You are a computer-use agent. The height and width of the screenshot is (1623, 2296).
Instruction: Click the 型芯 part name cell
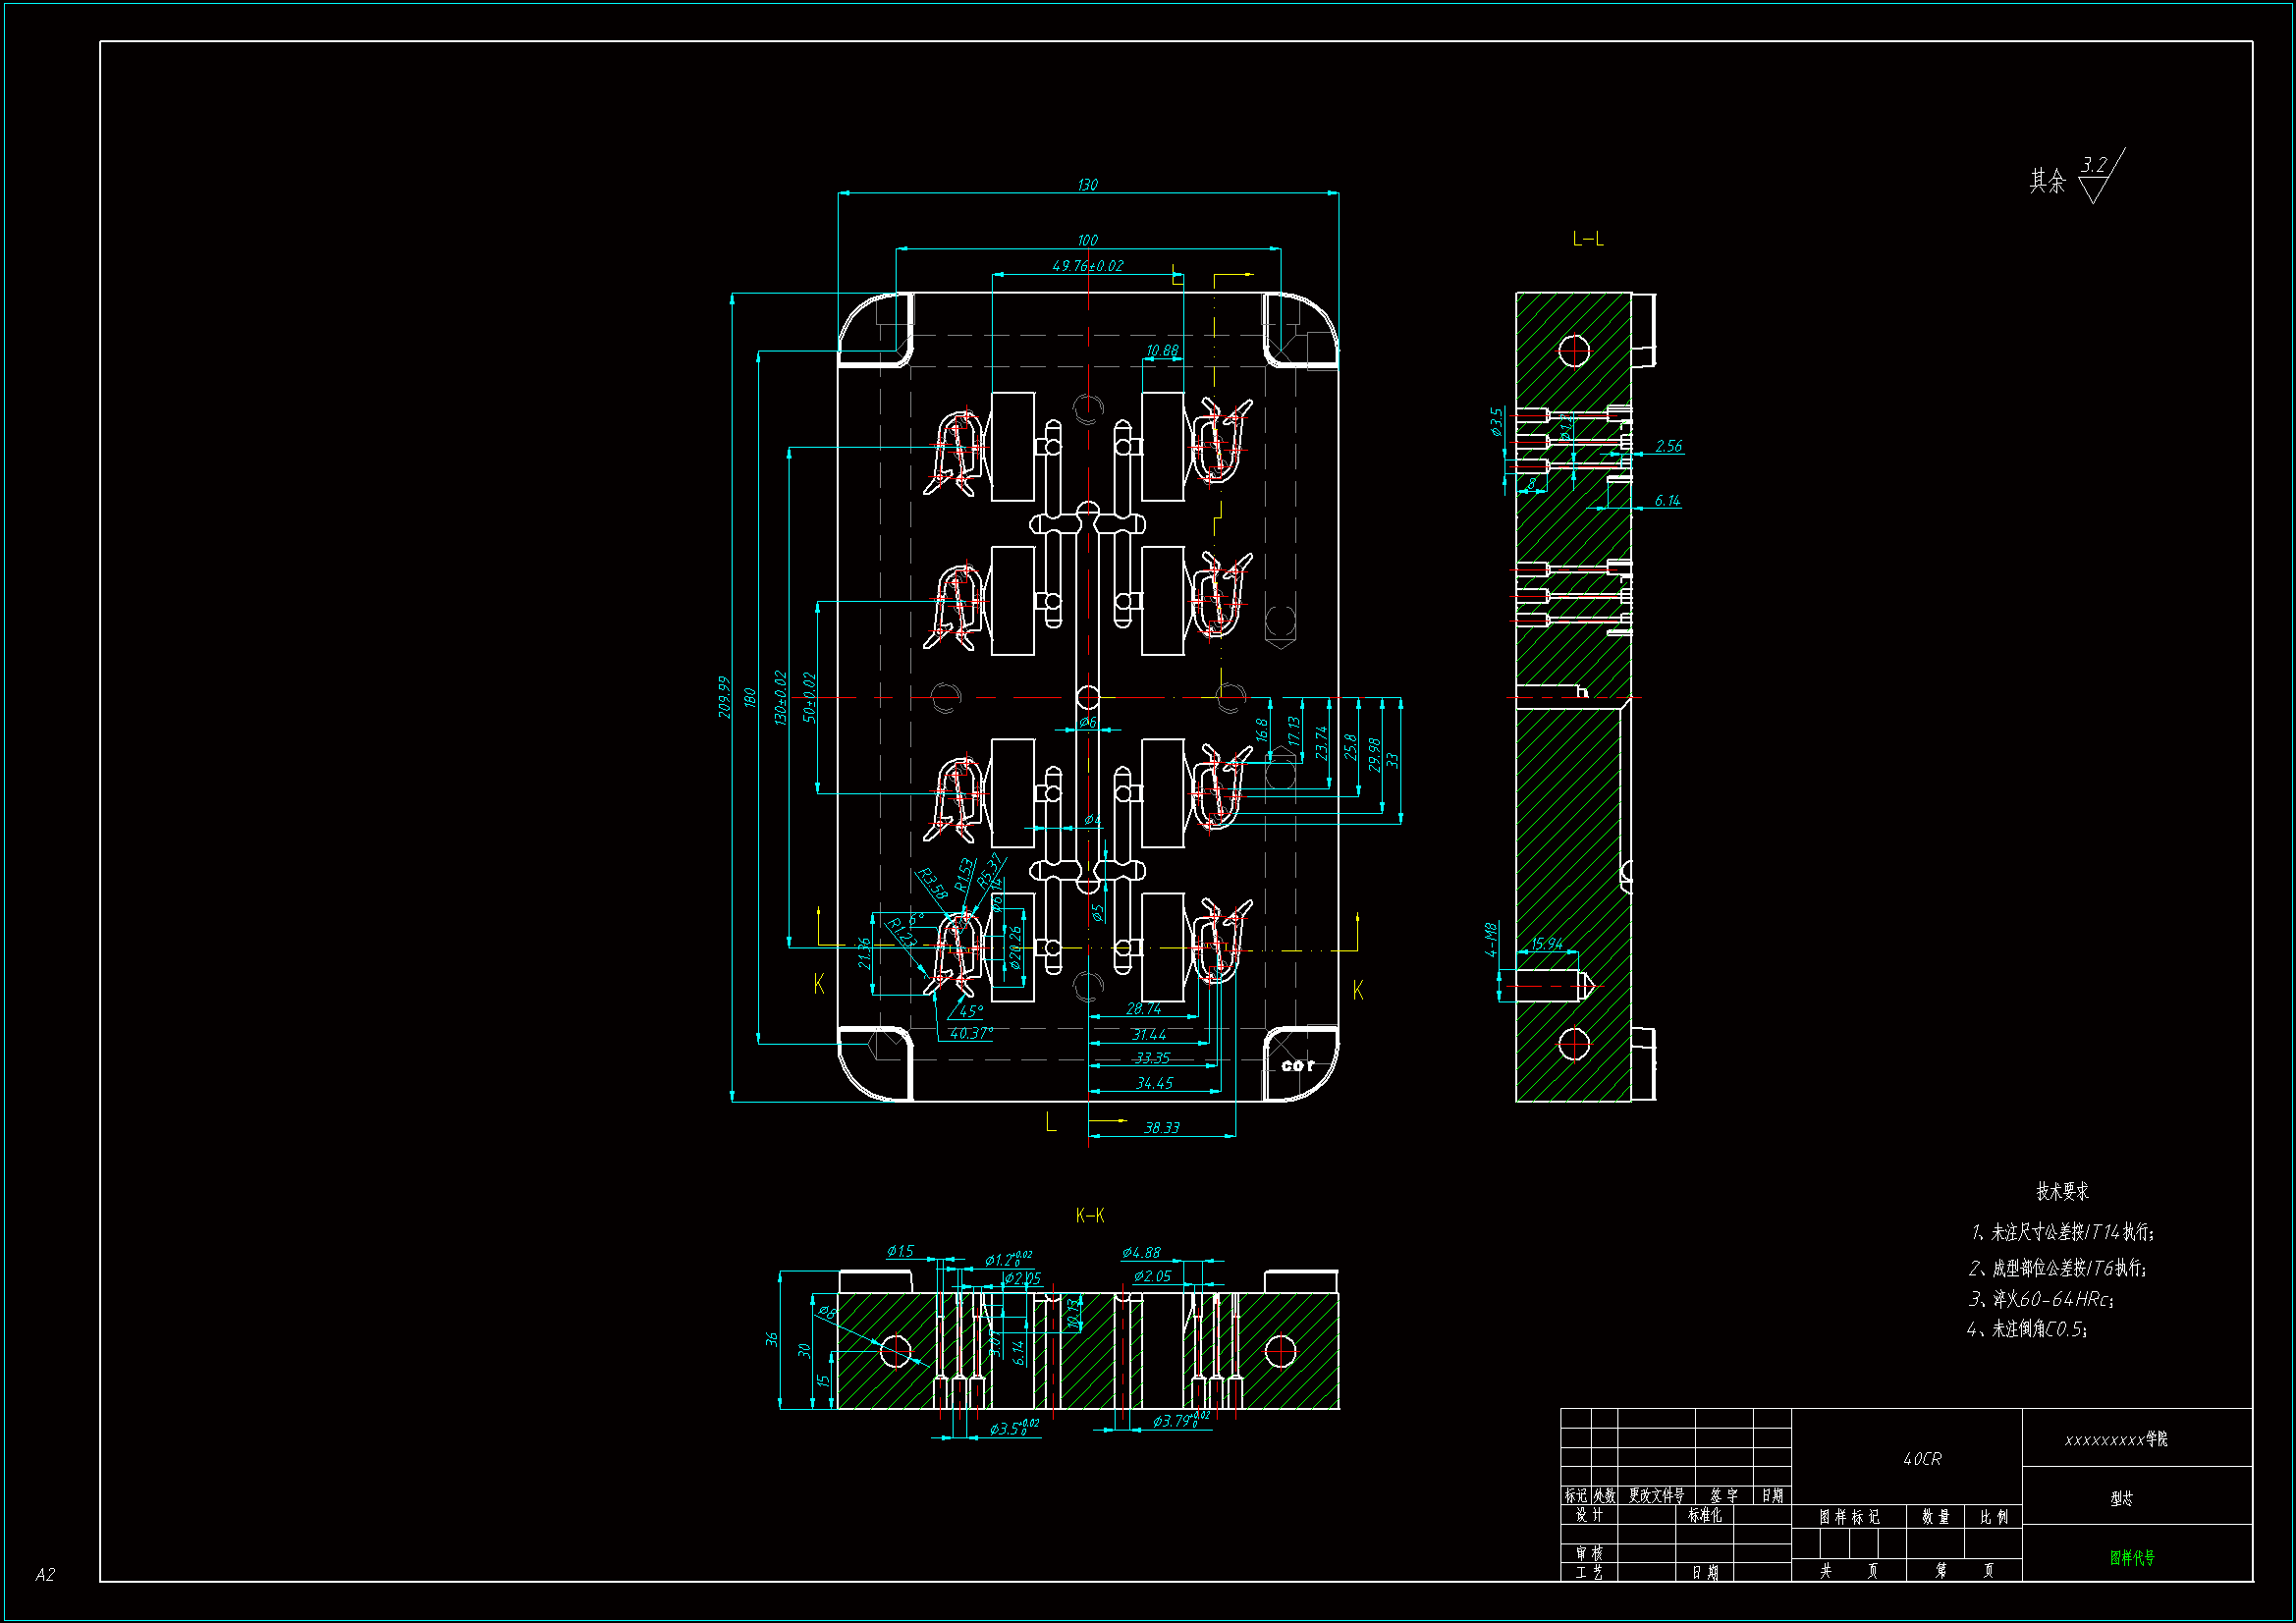2121,1498
